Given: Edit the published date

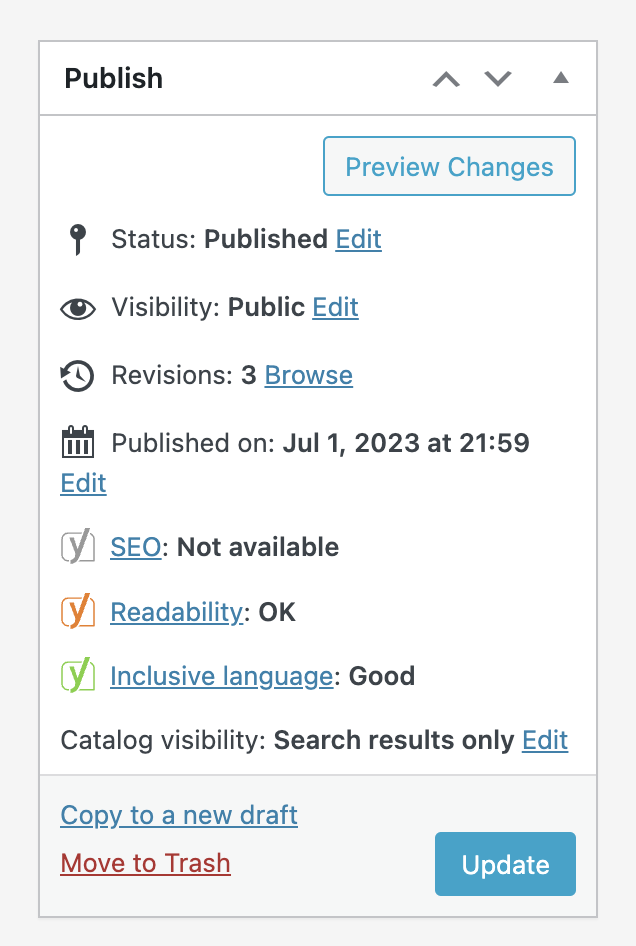Looking at the screenshot, I should click(x=83, y=483).
